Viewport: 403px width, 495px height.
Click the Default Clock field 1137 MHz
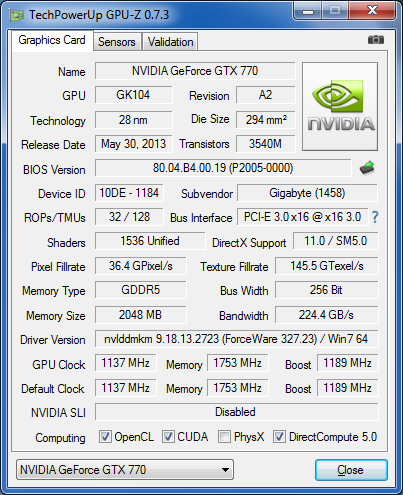pos(126,388)
